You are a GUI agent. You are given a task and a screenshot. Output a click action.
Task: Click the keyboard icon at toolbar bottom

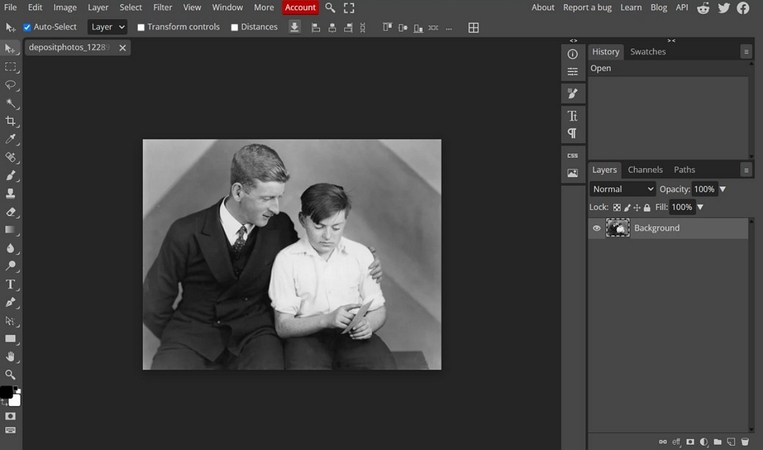click(10, 431)
